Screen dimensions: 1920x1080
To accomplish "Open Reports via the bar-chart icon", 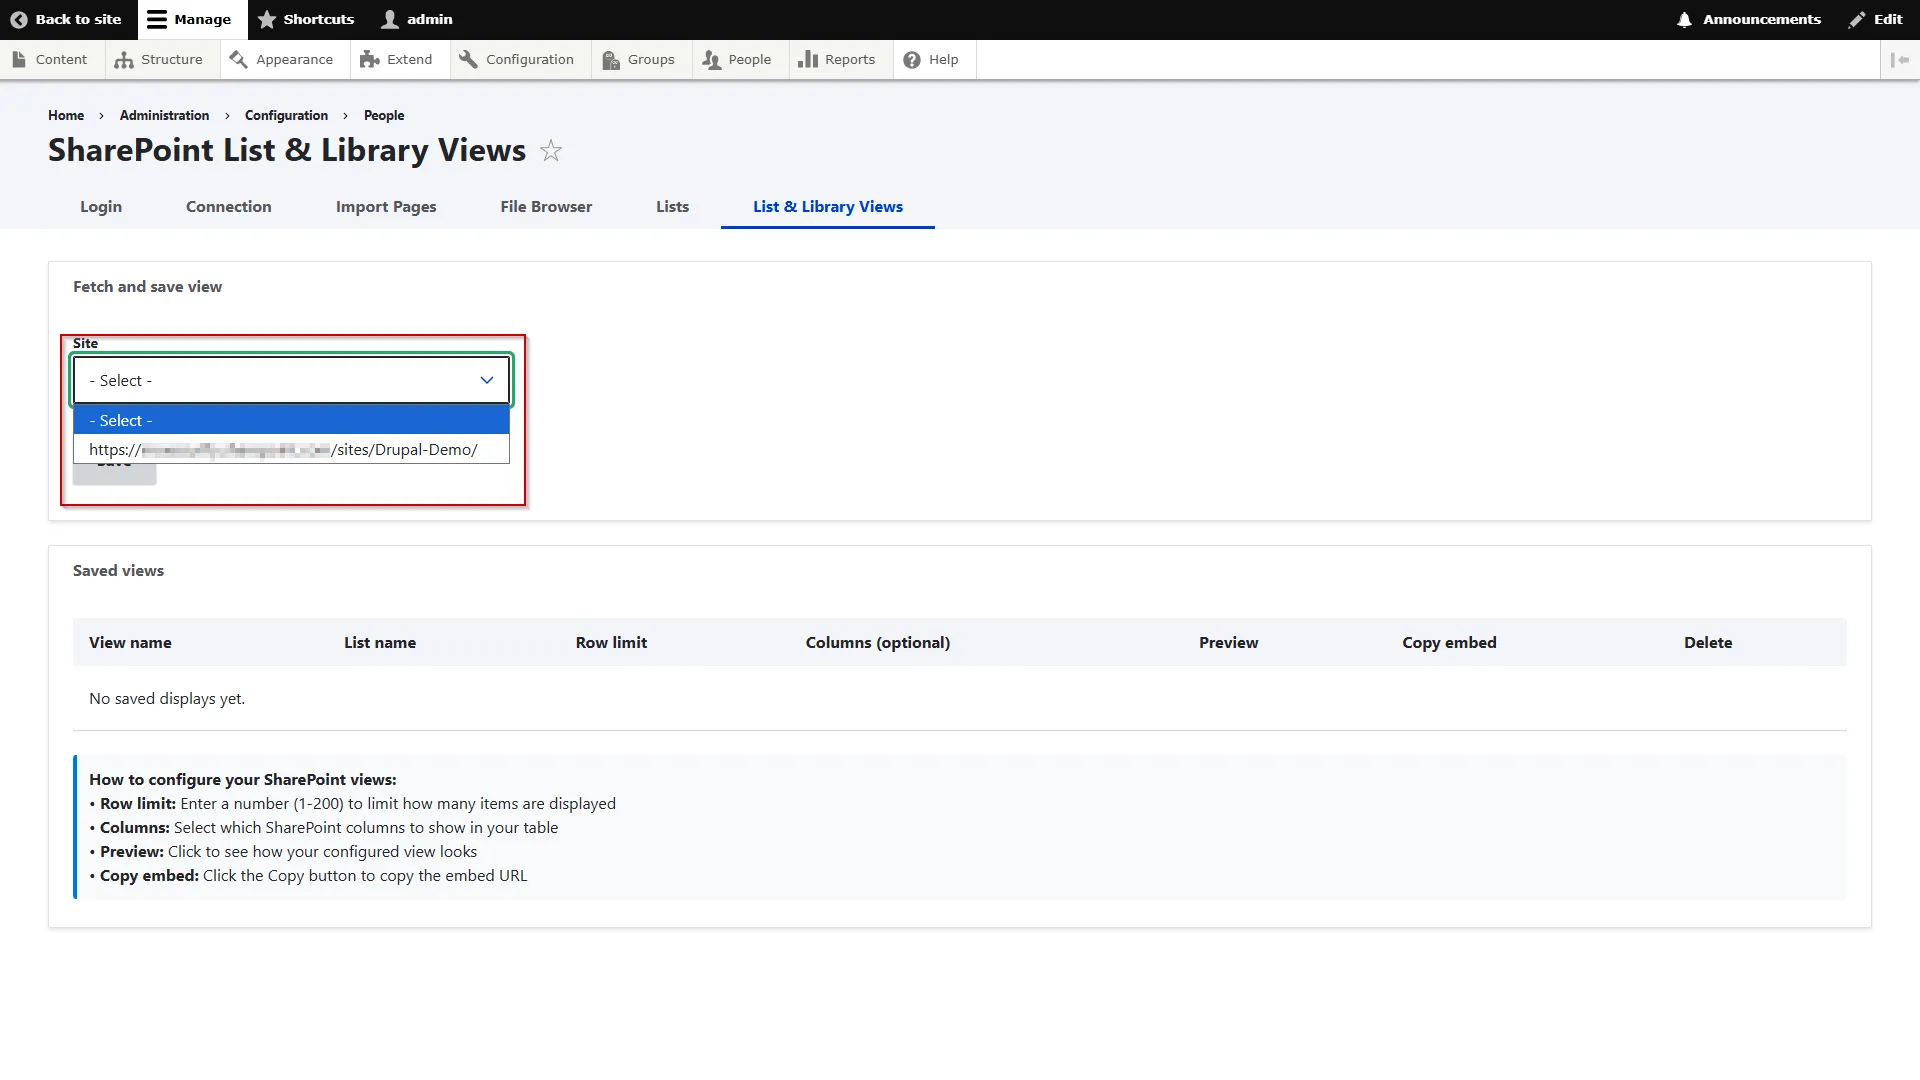I will tap(806, 59).
